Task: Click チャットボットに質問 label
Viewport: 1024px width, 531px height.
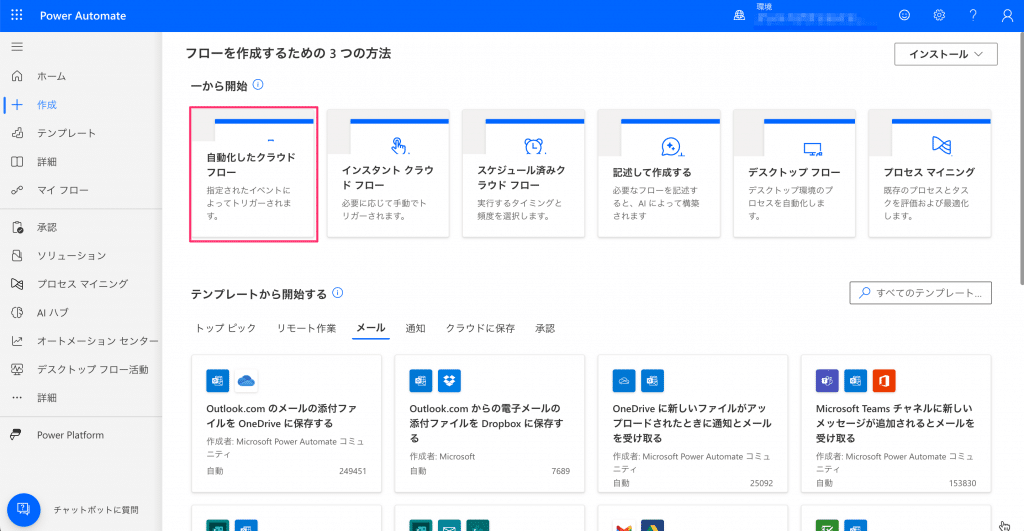Action: click(96, 510)
